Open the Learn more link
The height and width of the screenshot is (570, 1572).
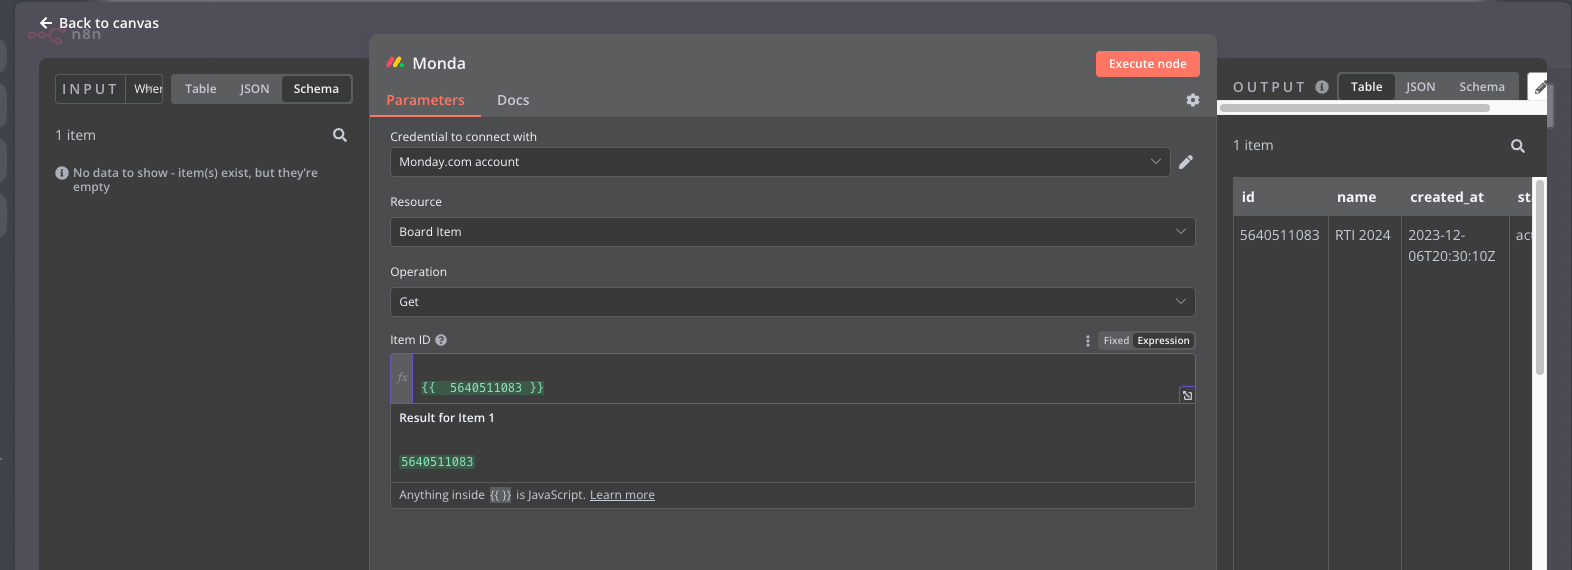click(x=622, y=495)
